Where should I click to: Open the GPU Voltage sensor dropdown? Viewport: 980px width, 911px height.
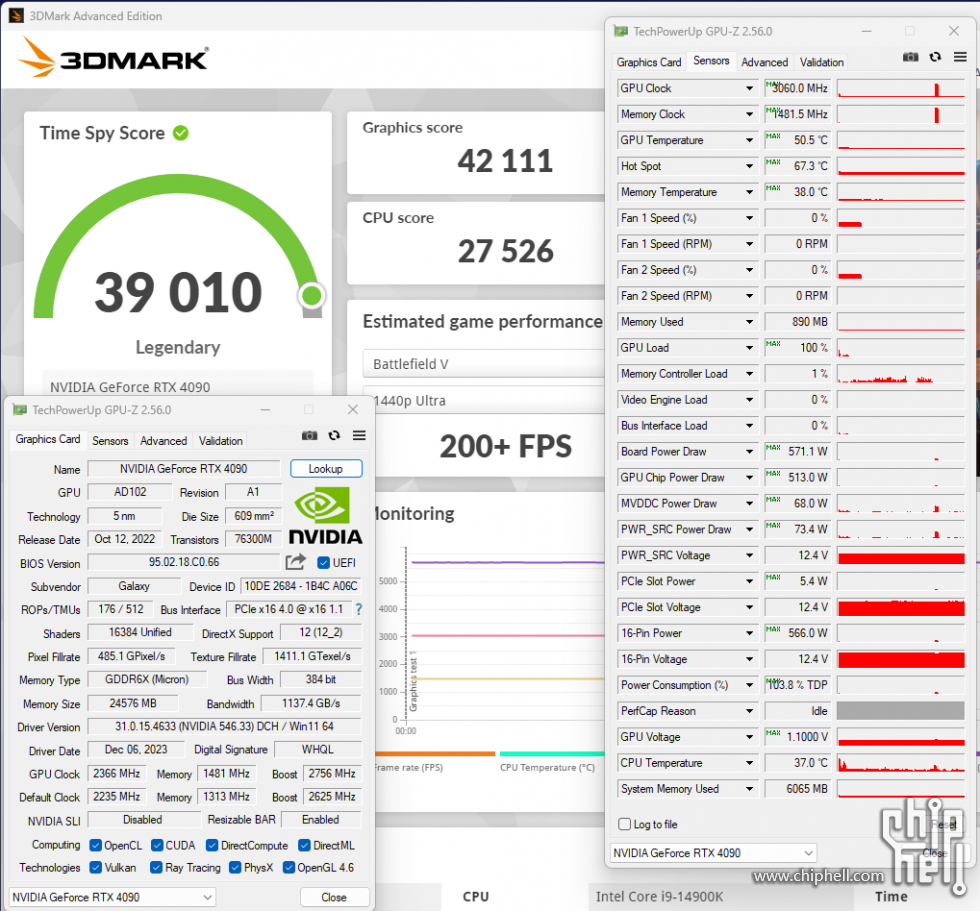click(x=749, y=737)
